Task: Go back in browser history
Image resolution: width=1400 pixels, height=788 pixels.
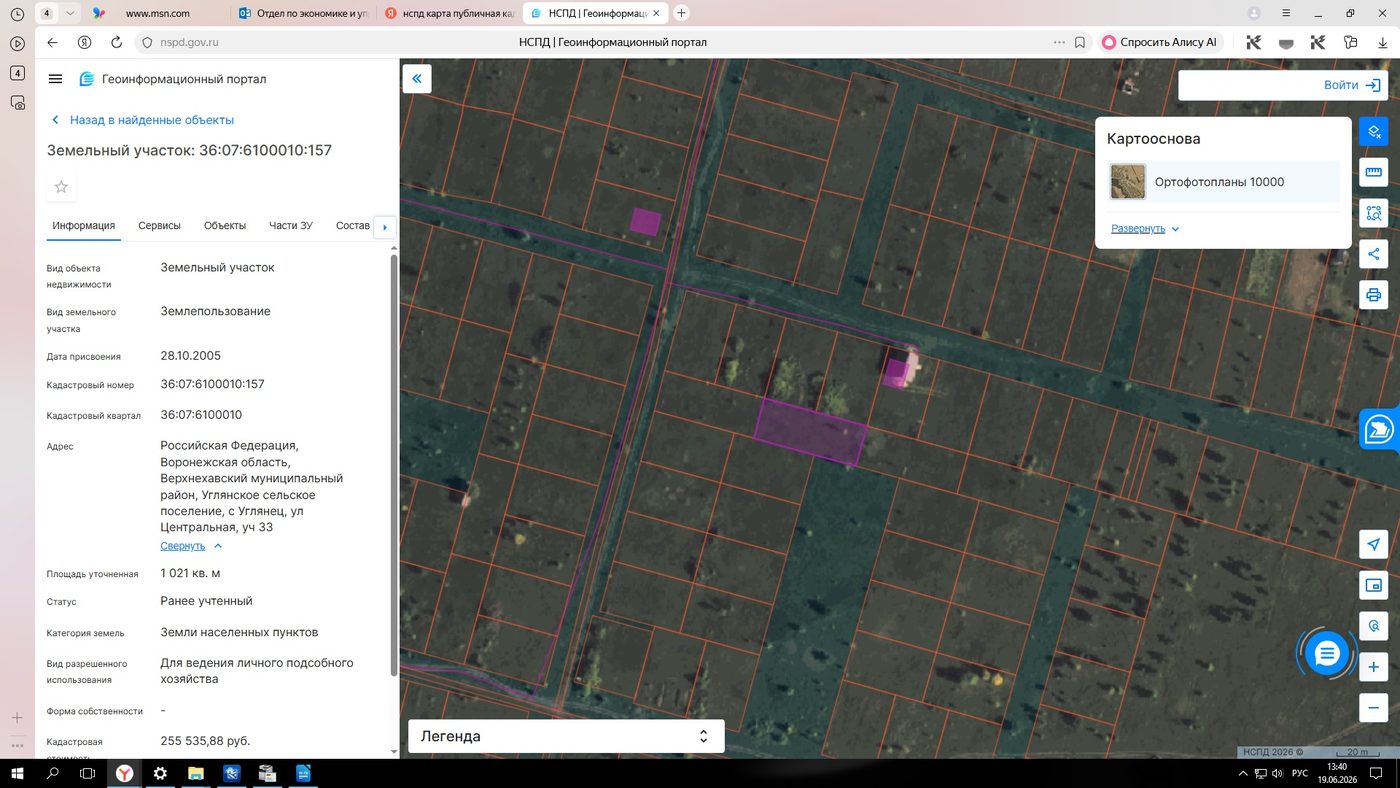Action: click(x=53, y=43)
